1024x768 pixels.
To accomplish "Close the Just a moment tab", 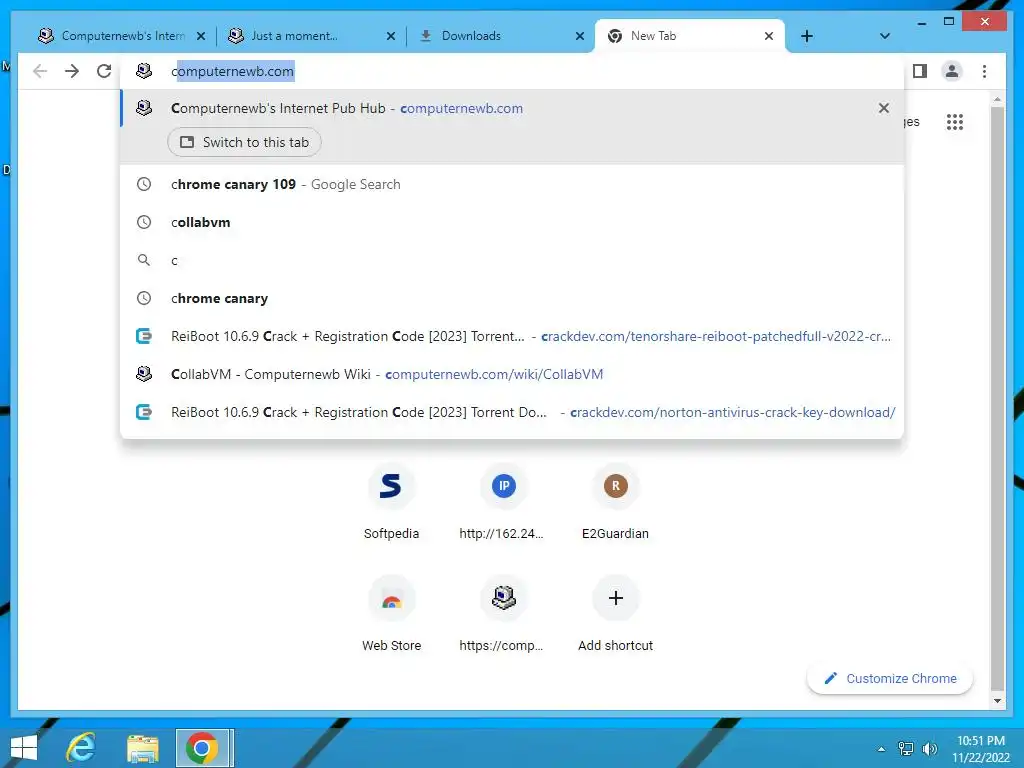I will tap(391, 37).
